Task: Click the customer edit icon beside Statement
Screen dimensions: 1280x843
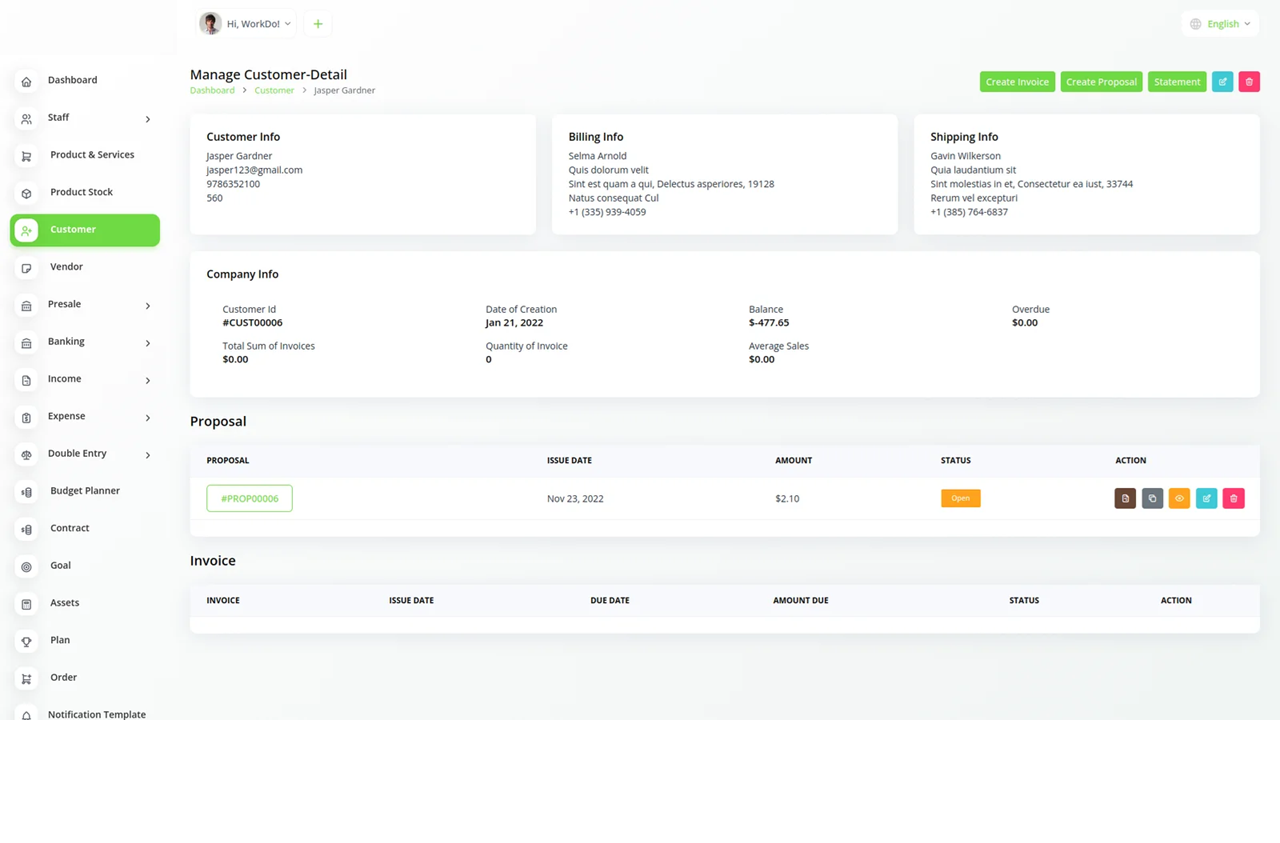Action: click(x=1222, y=82)
